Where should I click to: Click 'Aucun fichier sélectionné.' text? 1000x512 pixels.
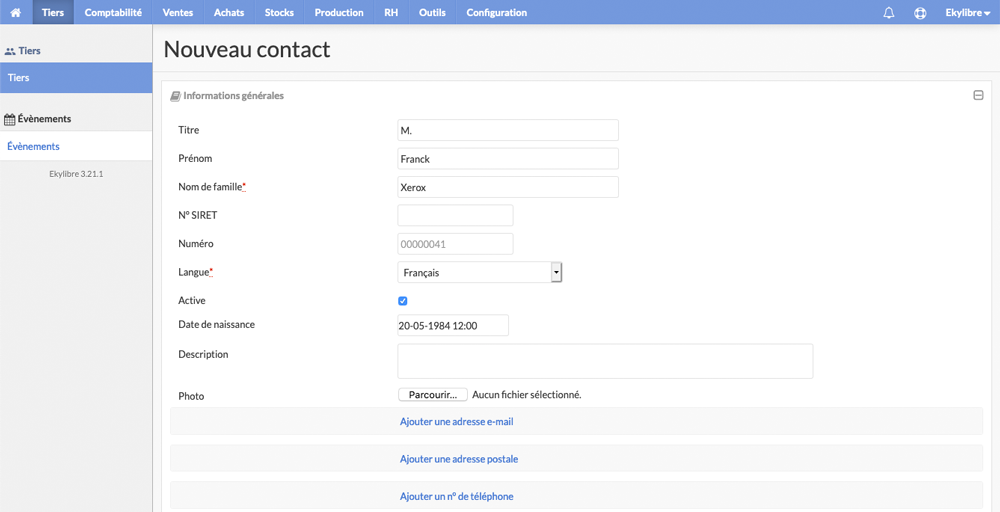coord(527,395)
